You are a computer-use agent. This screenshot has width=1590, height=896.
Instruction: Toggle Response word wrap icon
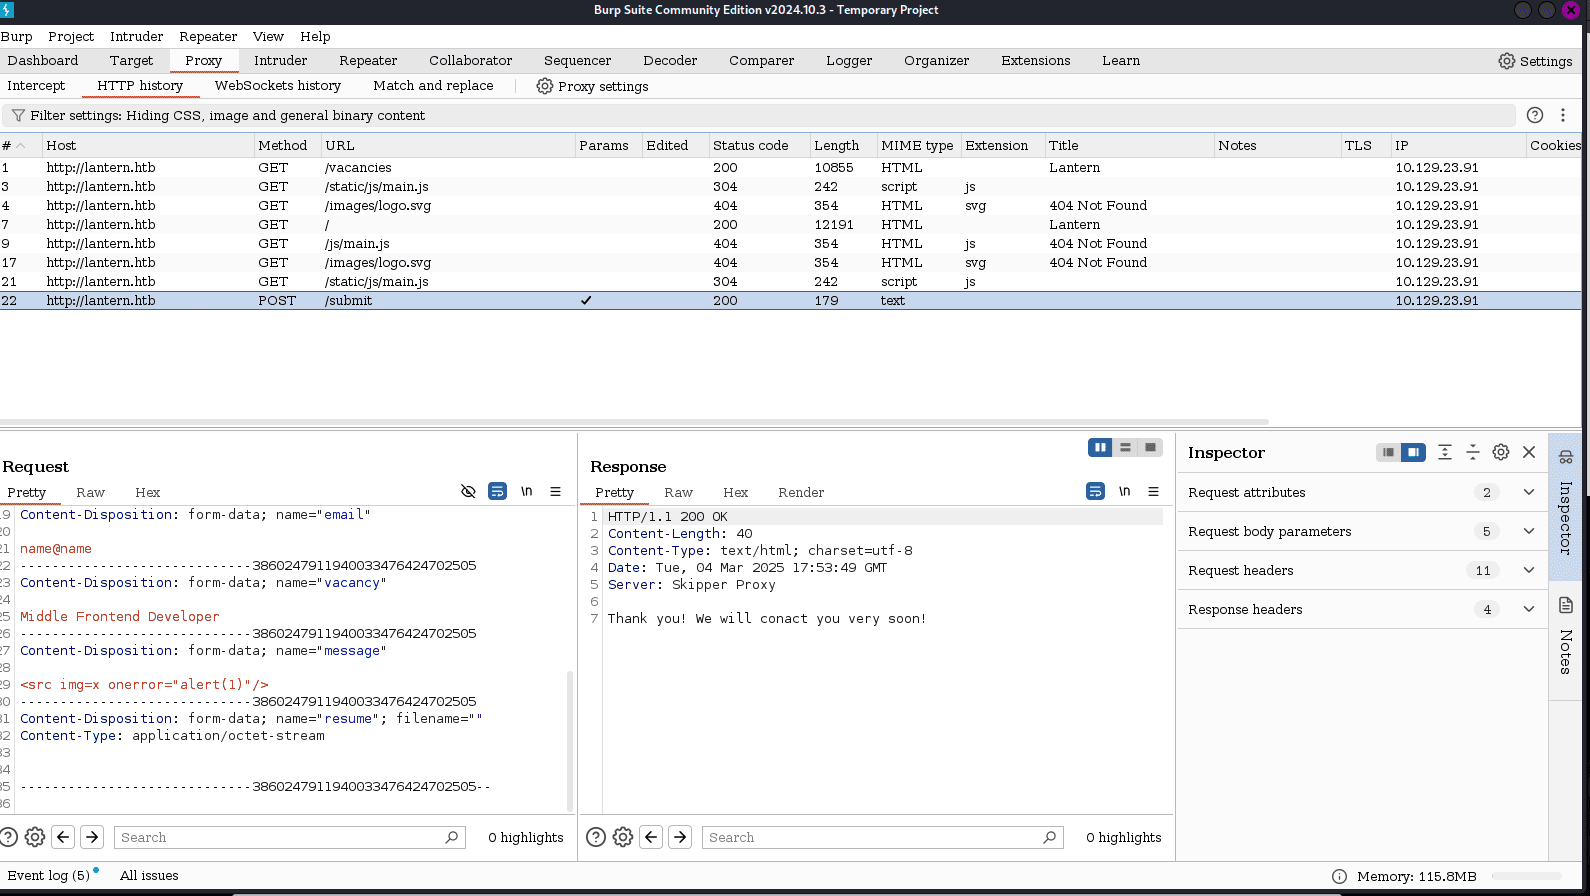(x=1095, y=491)
